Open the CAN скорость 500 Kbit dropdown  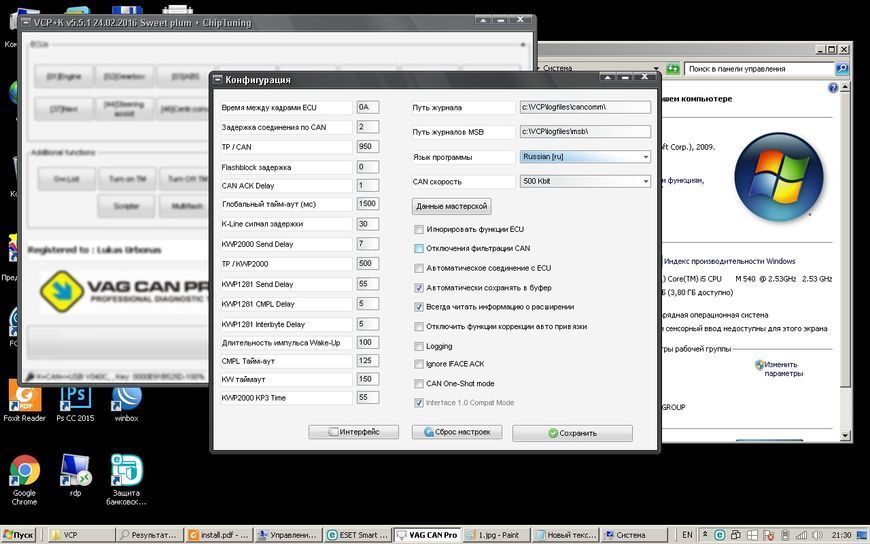[585, 181]
